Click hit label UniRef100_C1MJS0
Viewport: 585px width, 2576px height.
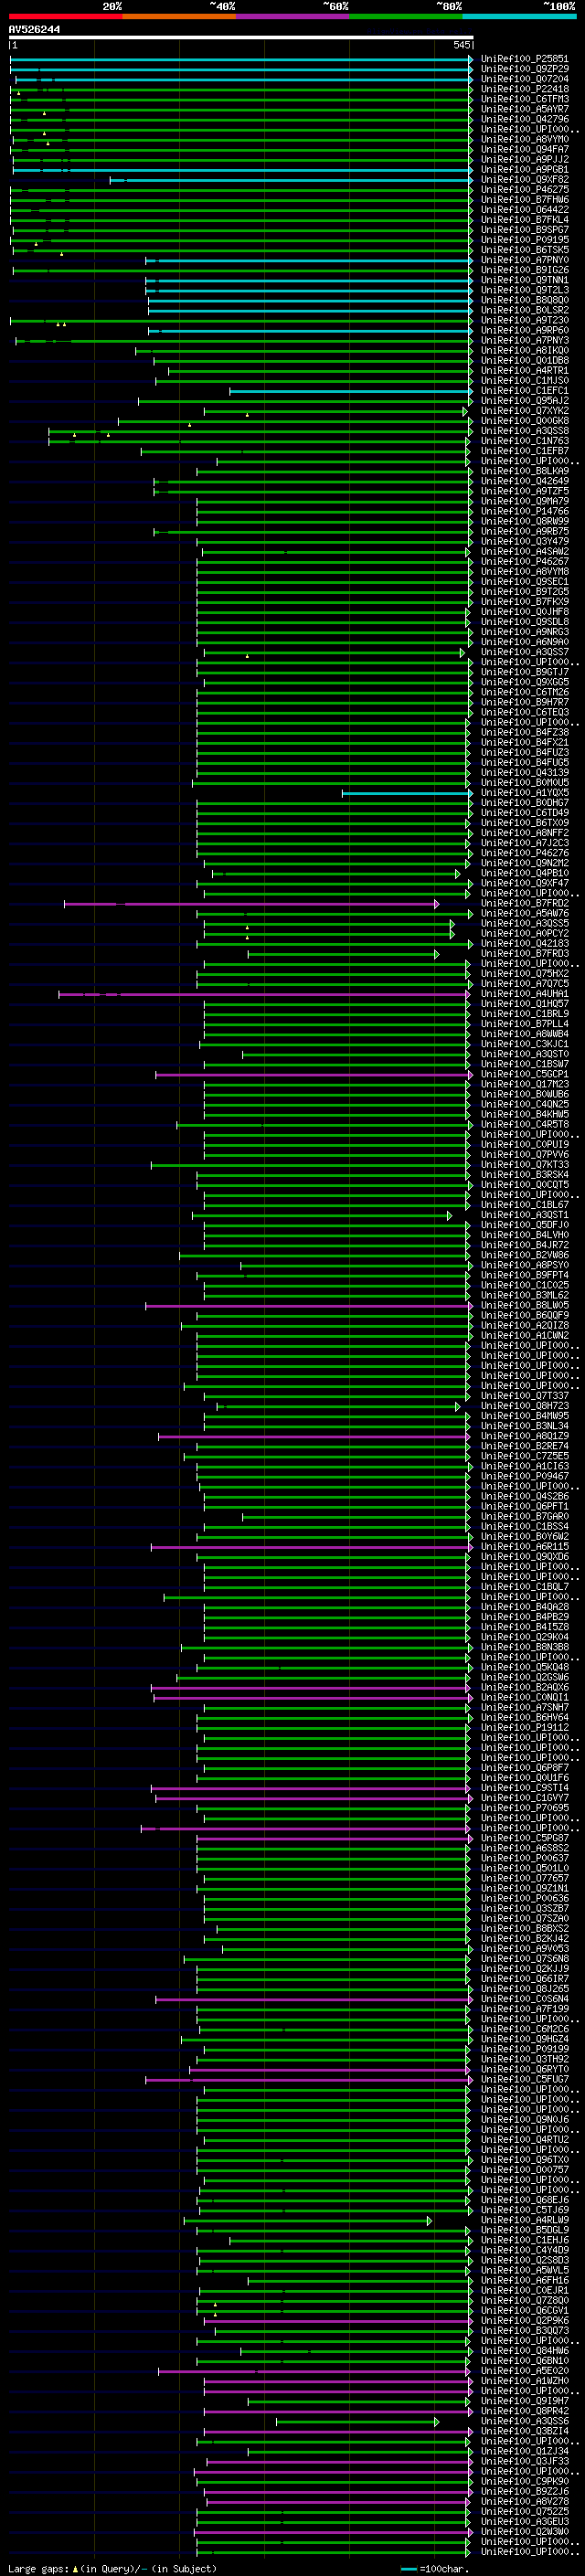point(524,380)
